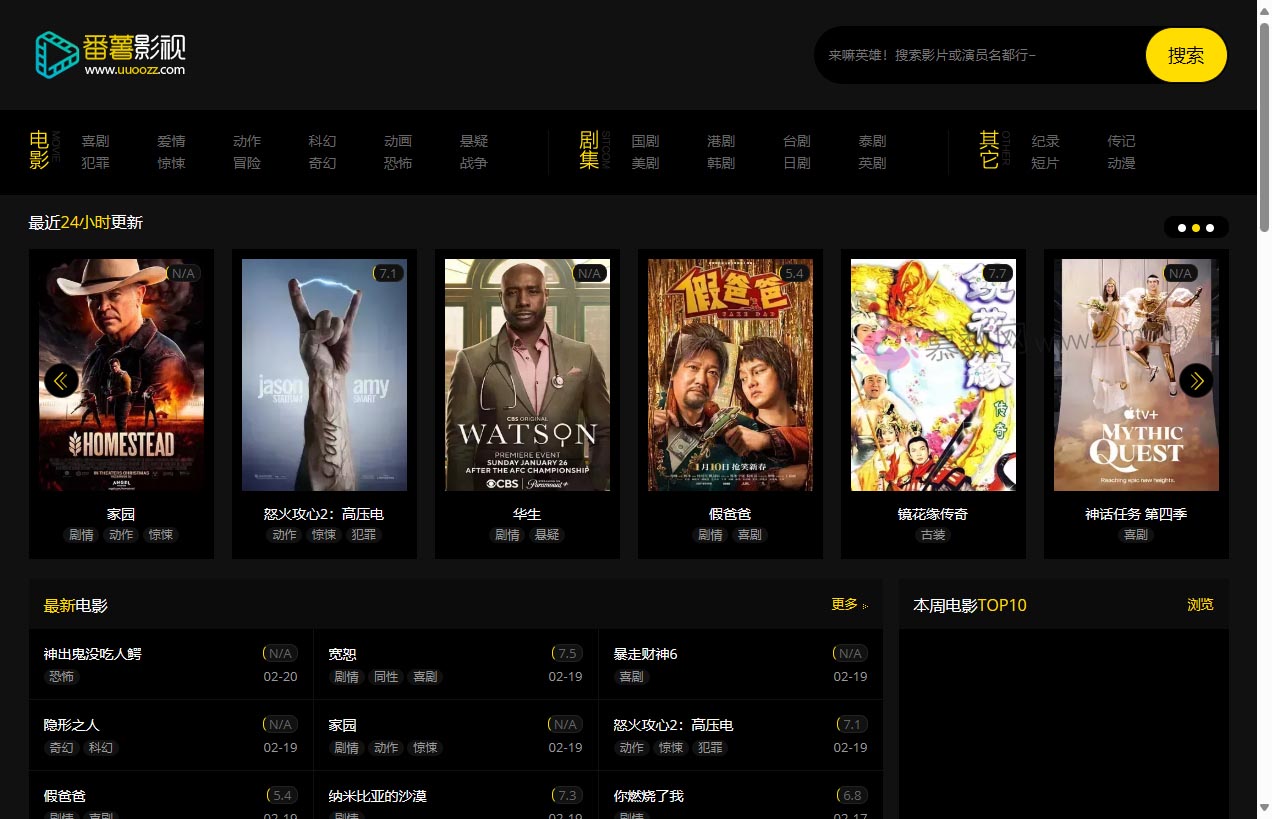Open the 纪录 category under 其它
1272x819 pixels.
click(1045, 141)
